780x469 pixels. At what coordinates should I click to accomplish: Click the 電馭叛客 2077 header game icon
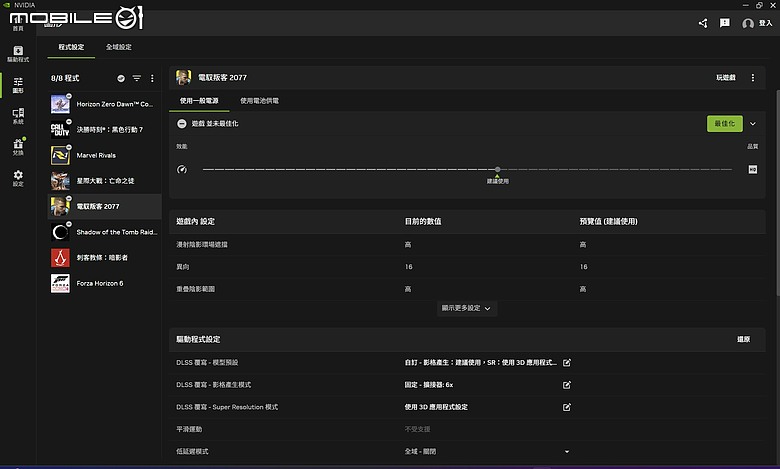(184, 78)
